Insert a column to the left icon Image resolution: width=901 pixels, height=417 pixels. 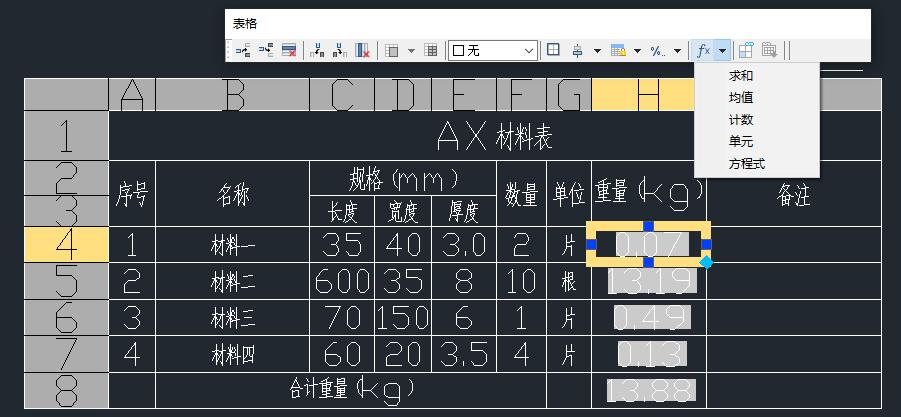(x=317, y=51)
